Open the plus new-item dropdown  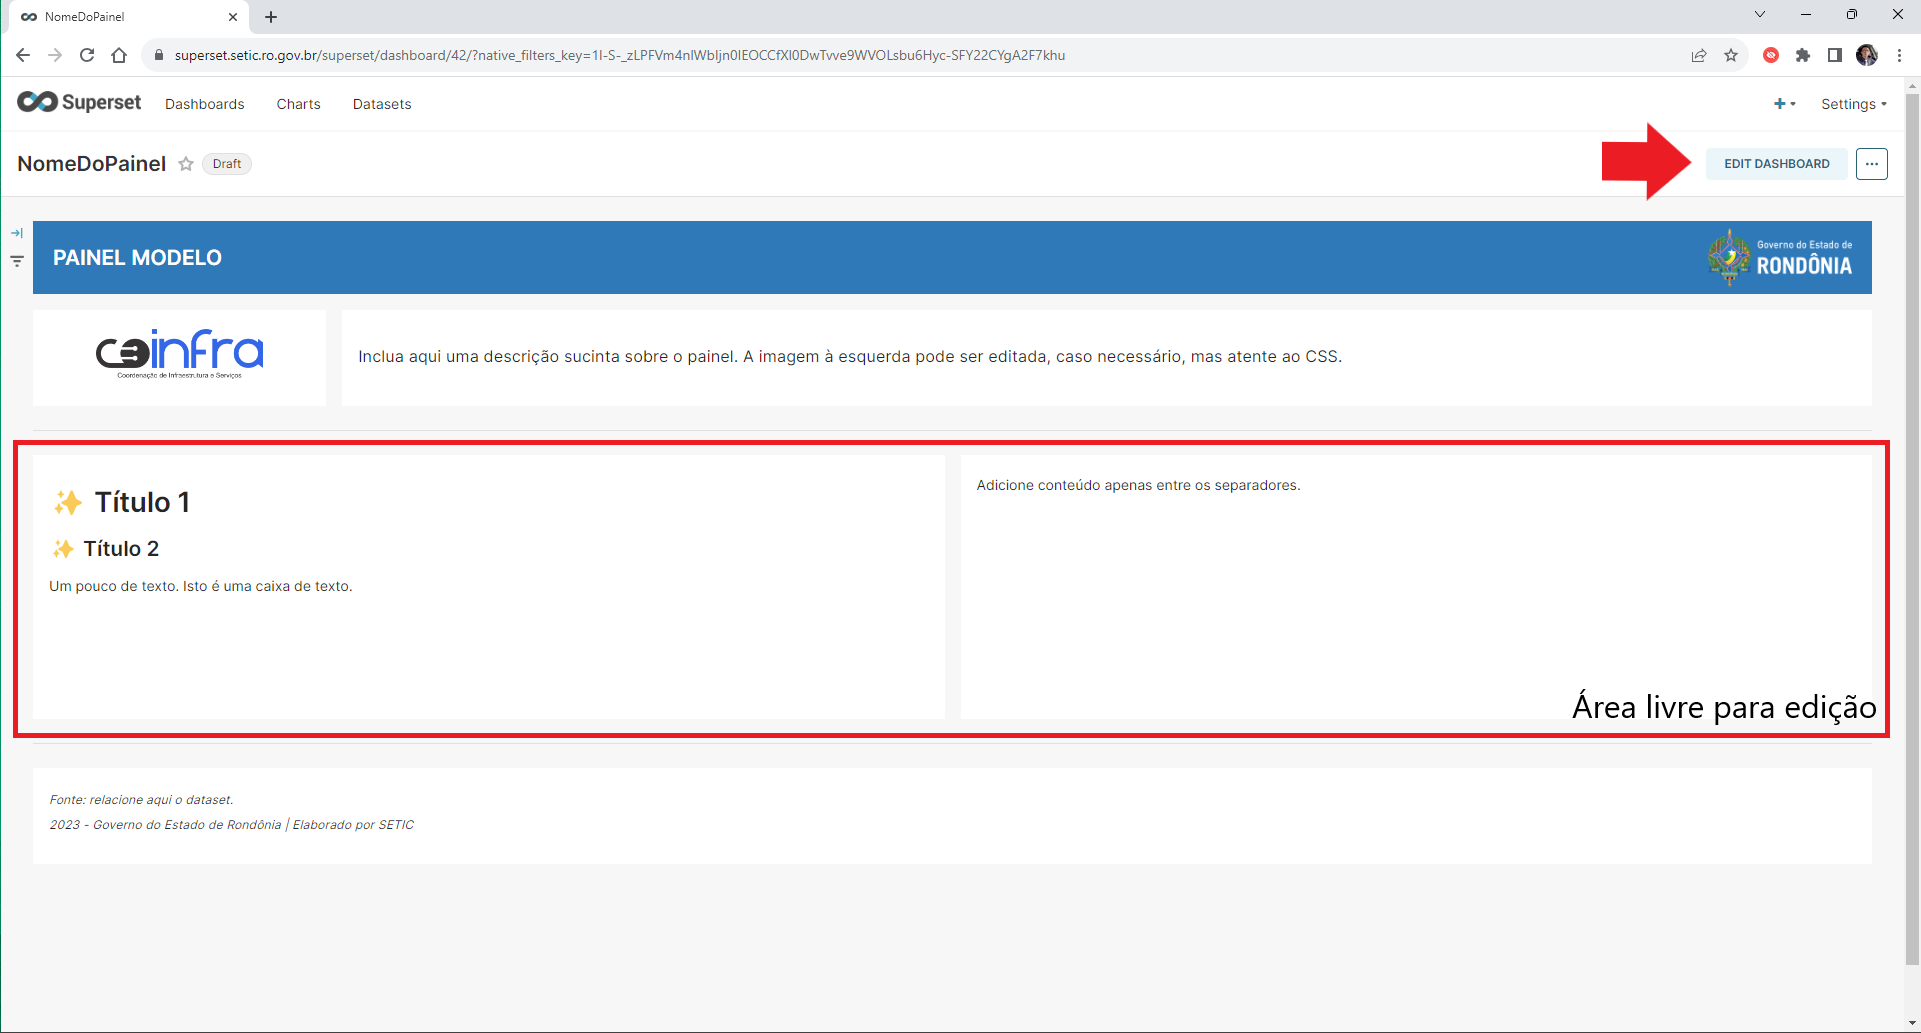click(x=1784, y=104)
